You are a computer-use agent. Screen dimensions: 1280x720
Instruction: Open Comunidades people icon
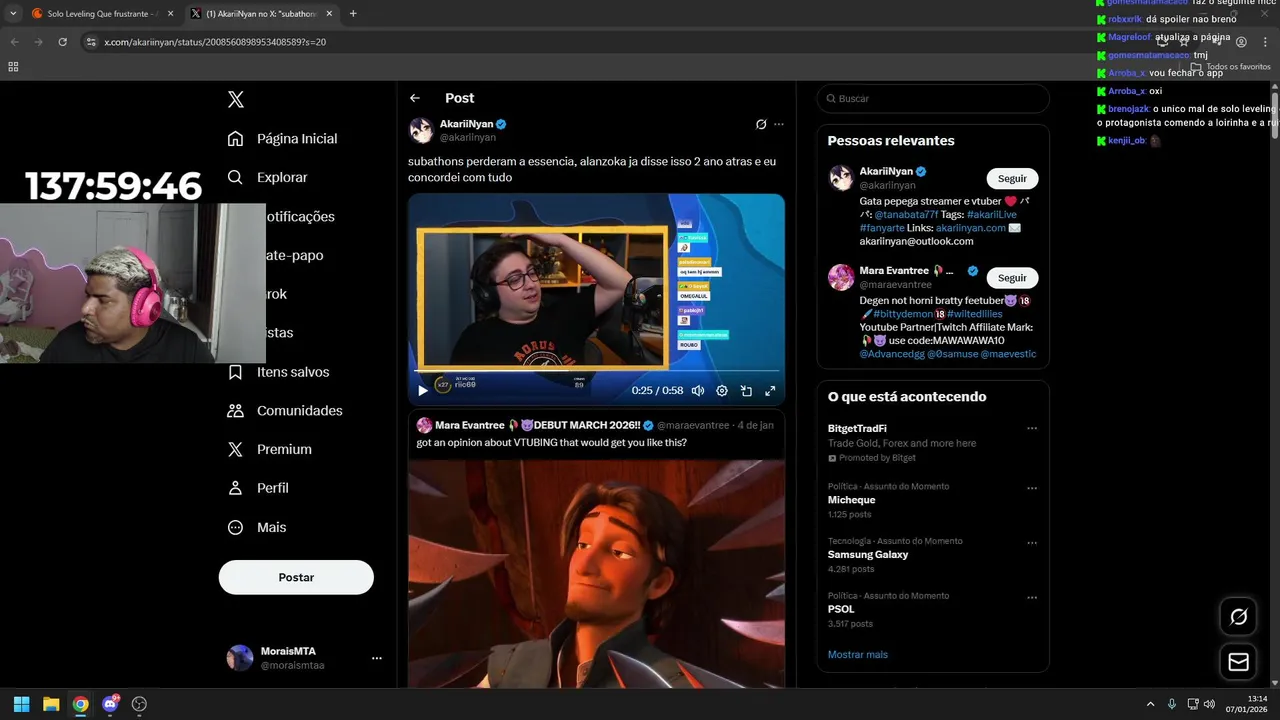tap(236, 410)
